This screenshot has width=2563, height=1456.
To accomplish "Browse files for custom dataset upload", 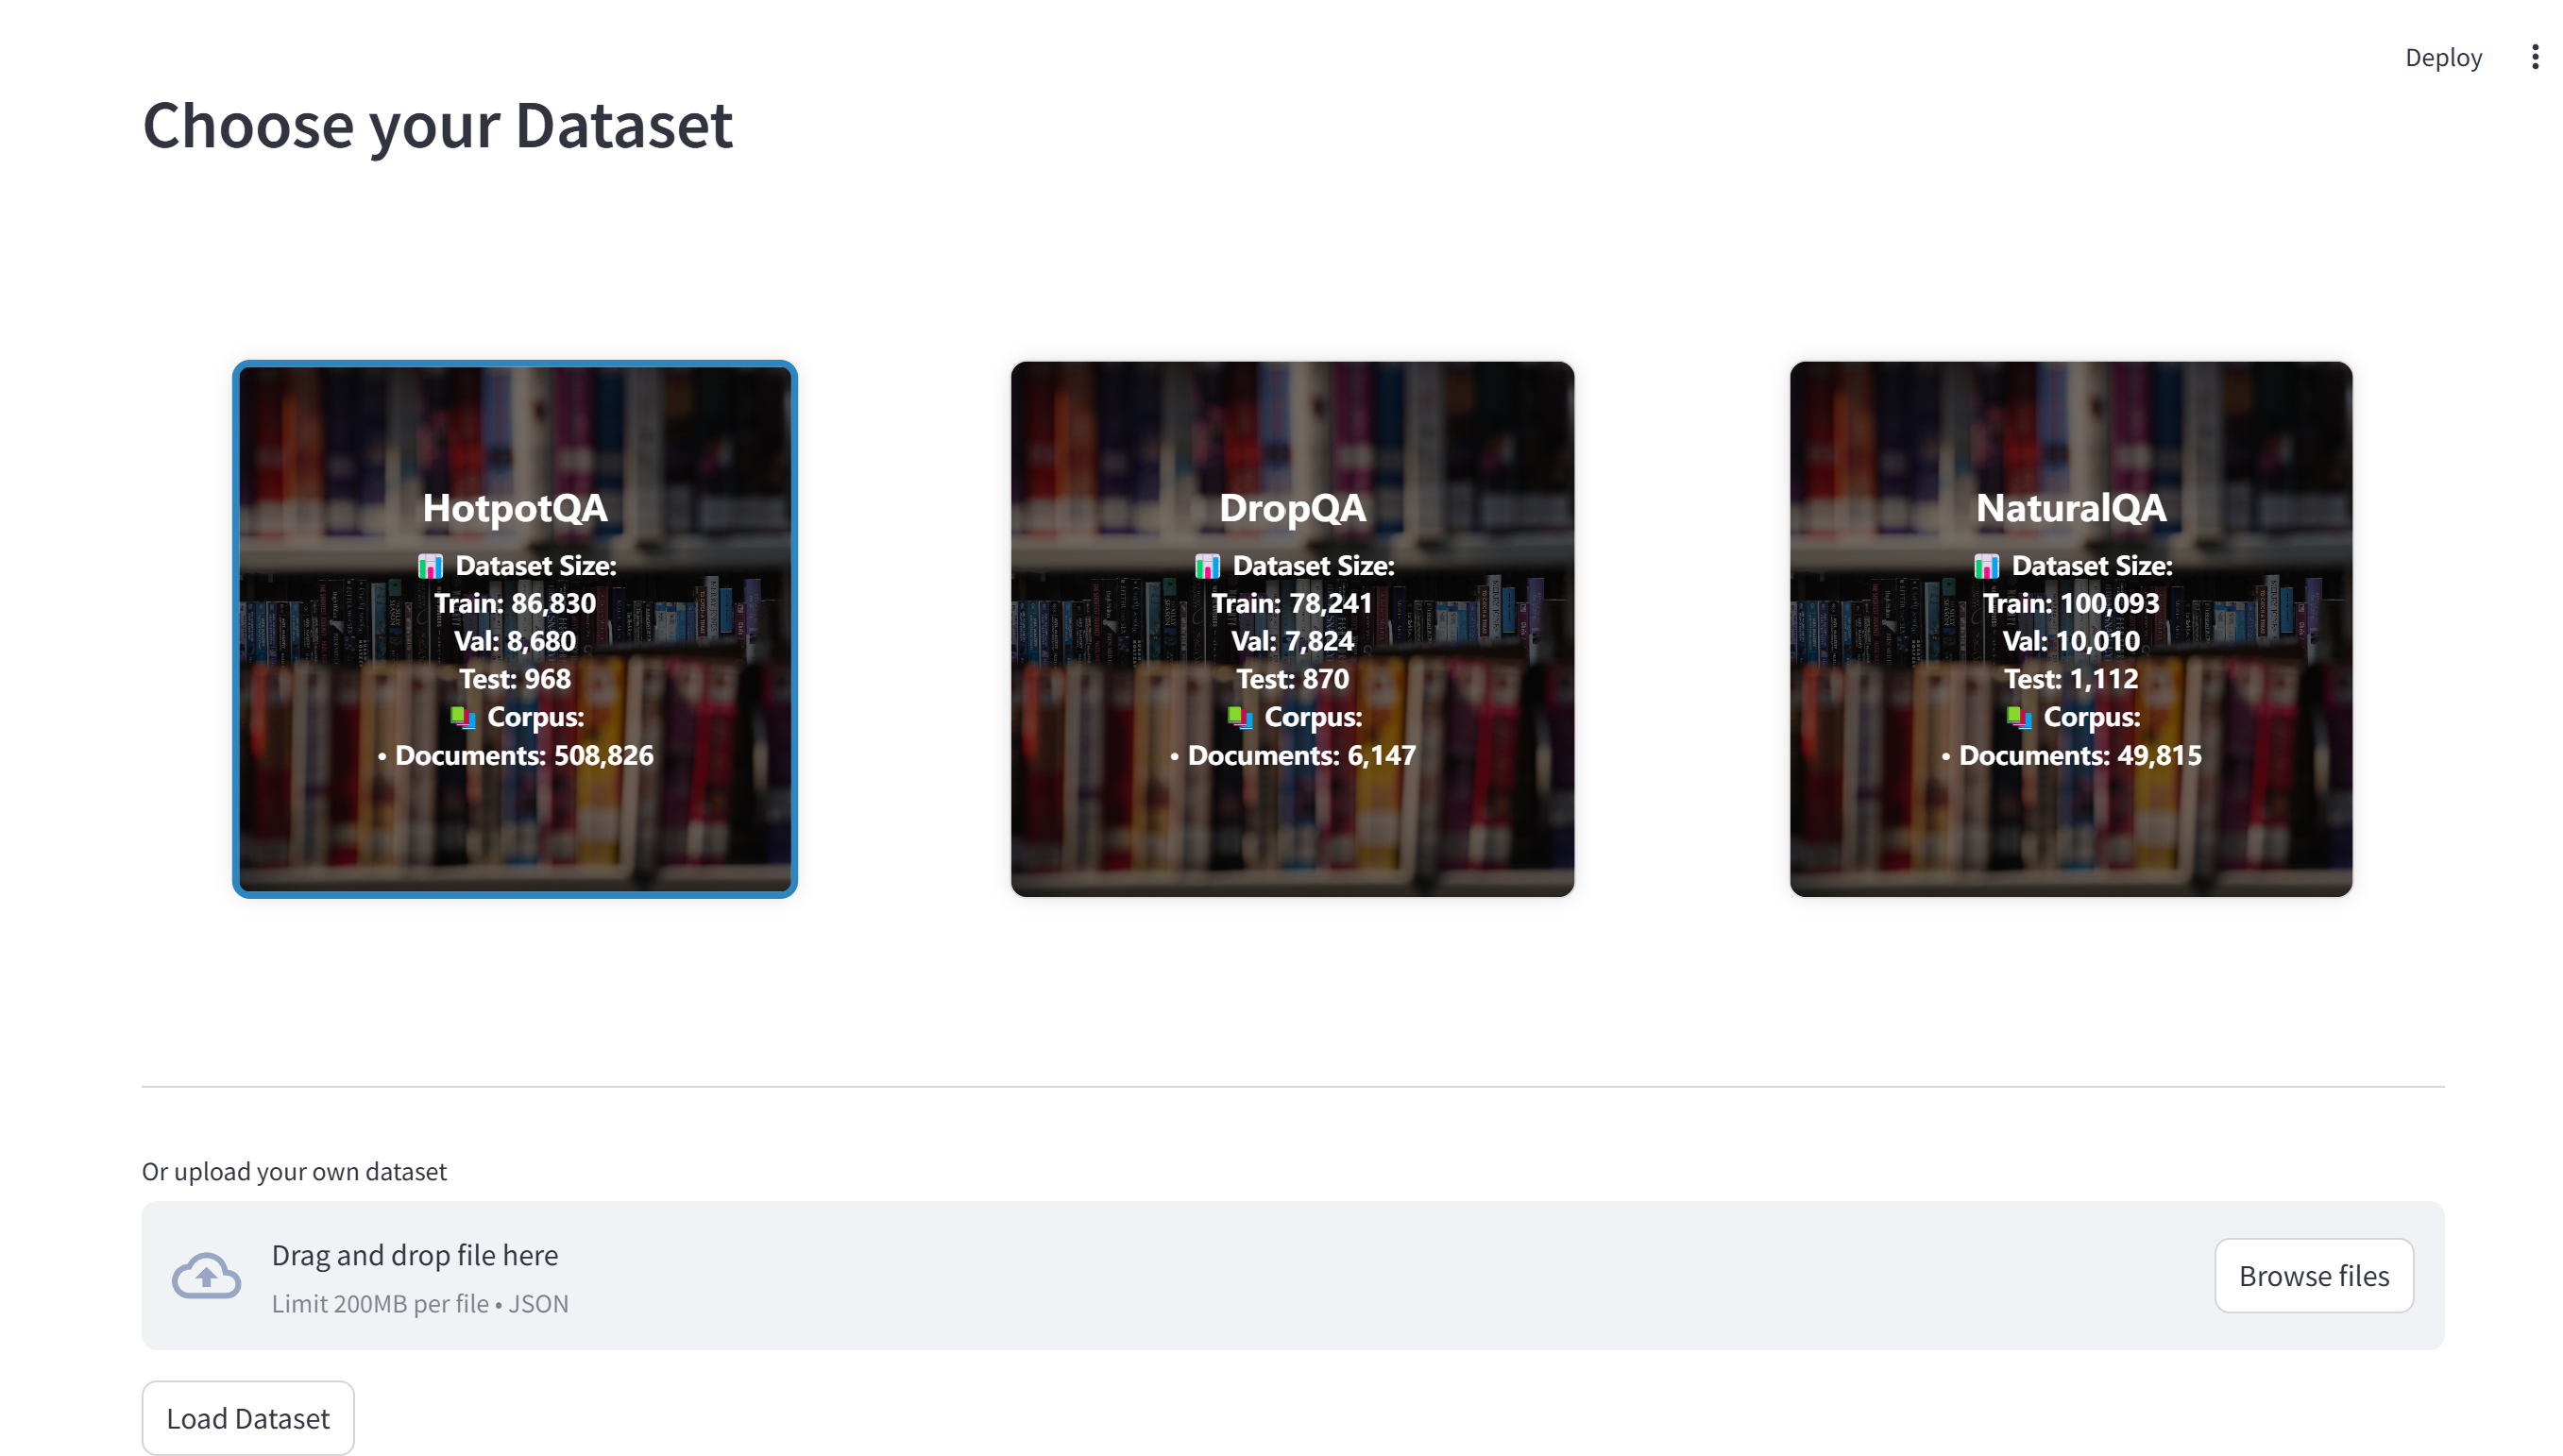I will coord(2313,1275).
